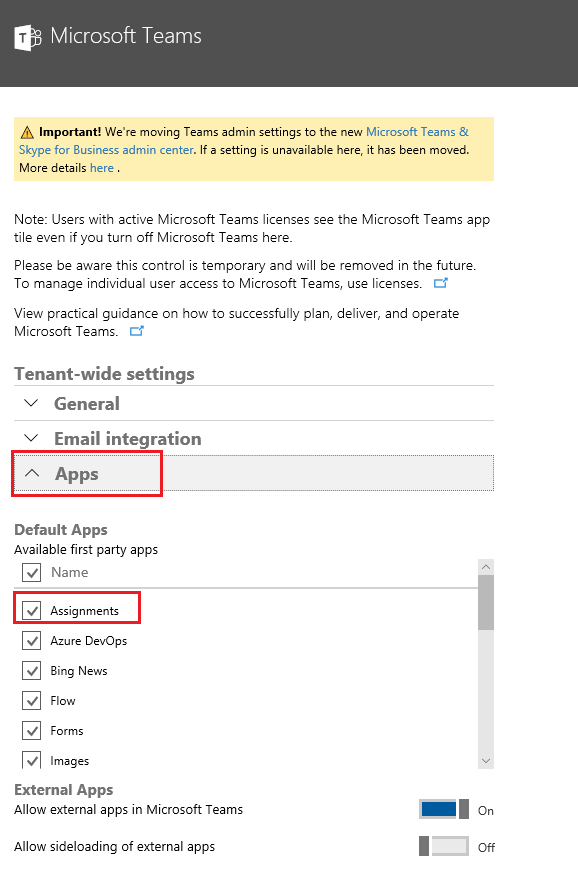Open Microsoft Teams & Skype admin center link
Image resolution: width=578 pixels, height=869 pixels.
244,141
